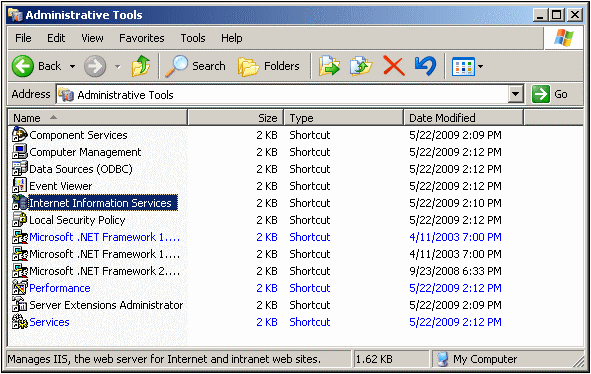Select the Performance shortcut icon

coord(20,288)
